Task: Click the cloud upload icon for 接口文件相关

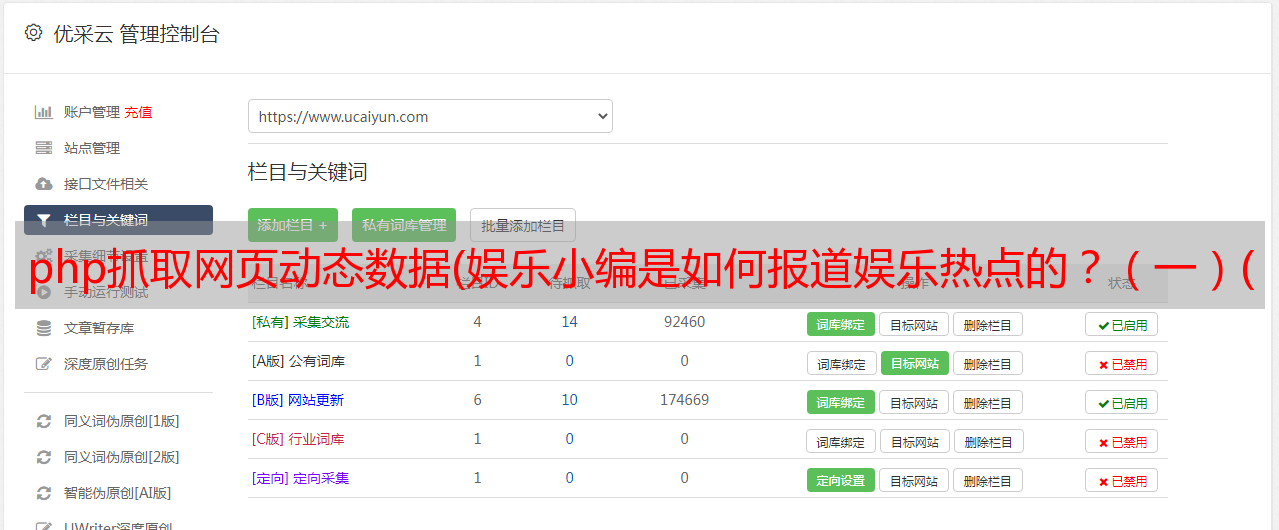Action: [x=43, y=184]
